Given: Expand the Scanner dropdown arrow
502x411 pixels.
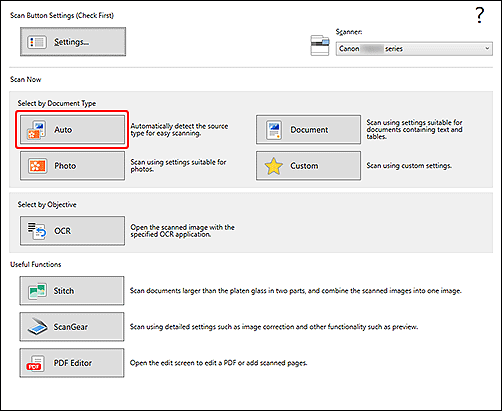Looking at the screenshot, I should [x=487, y=49].
